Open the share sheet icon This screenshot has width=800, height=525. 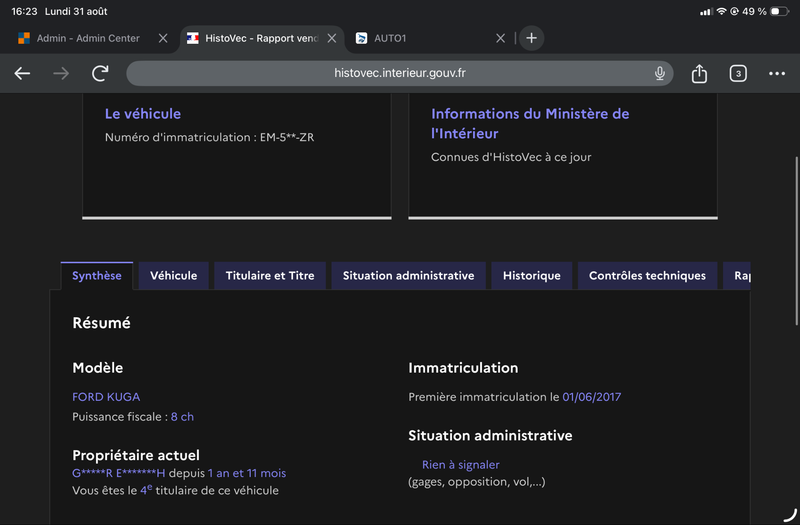pyautogui.click(x=699, y=73)
